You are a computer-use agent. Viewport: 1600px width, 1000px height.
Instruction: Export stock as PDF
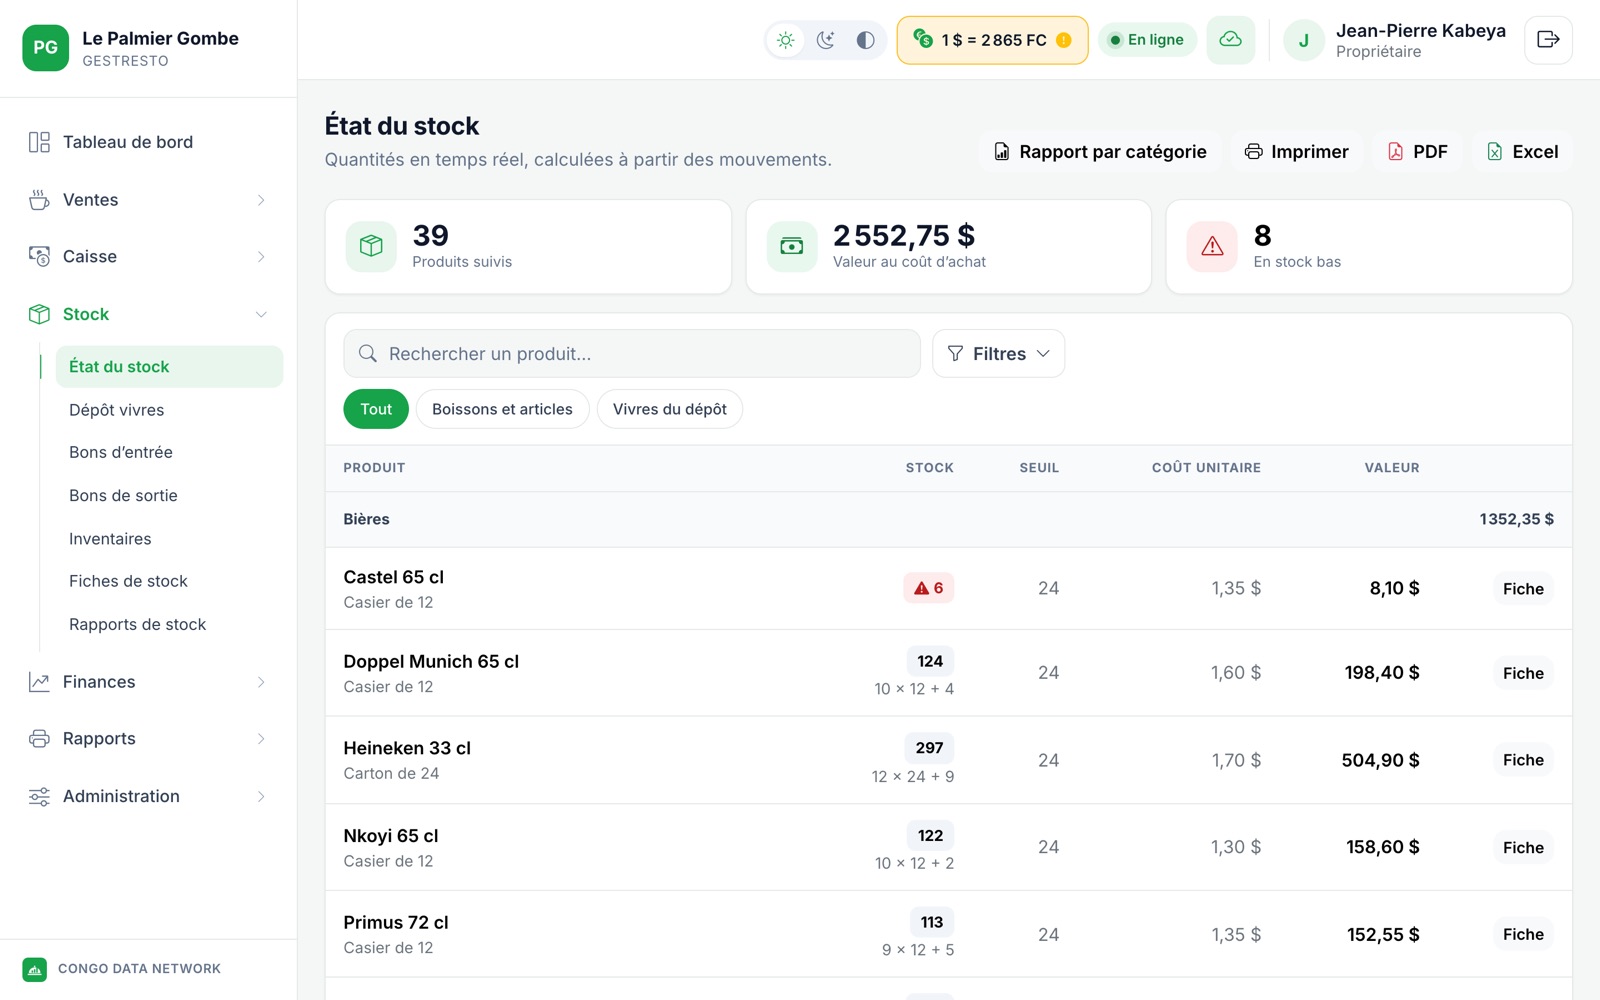(x=1417, y=152)
